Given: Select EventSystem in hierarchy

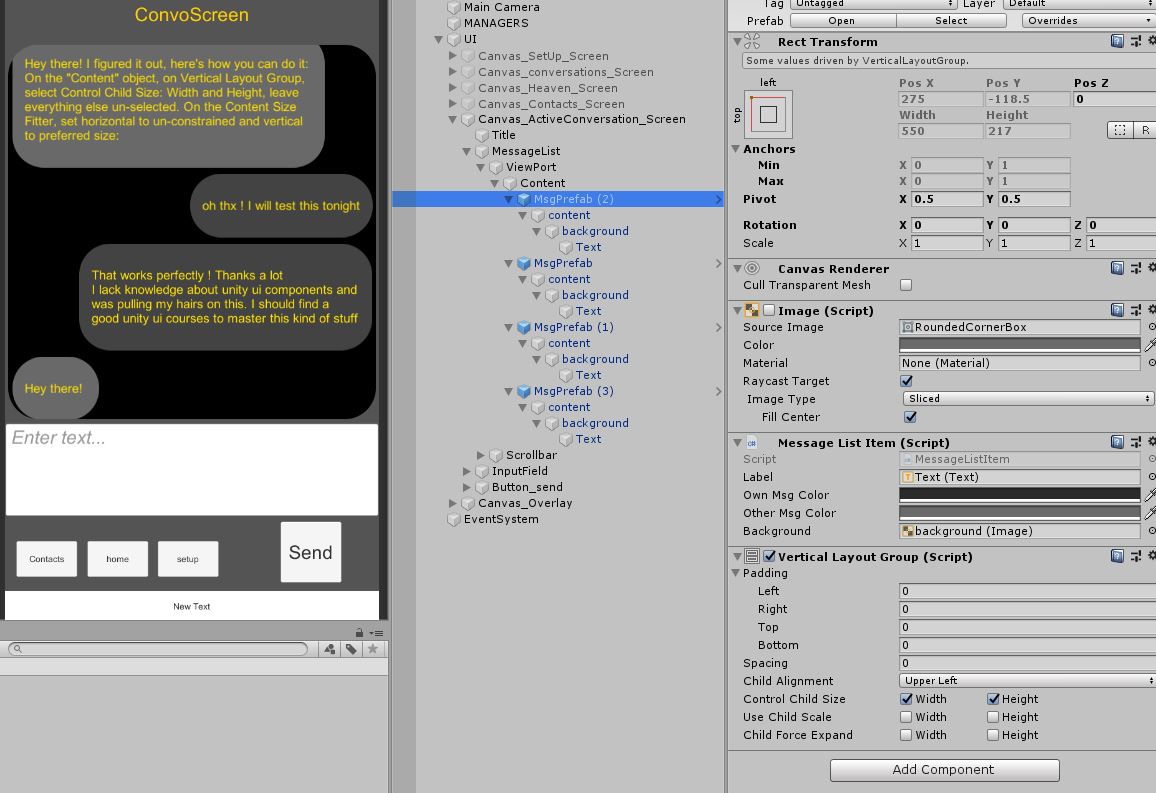Looking at the screenshot, I should 501,519.
